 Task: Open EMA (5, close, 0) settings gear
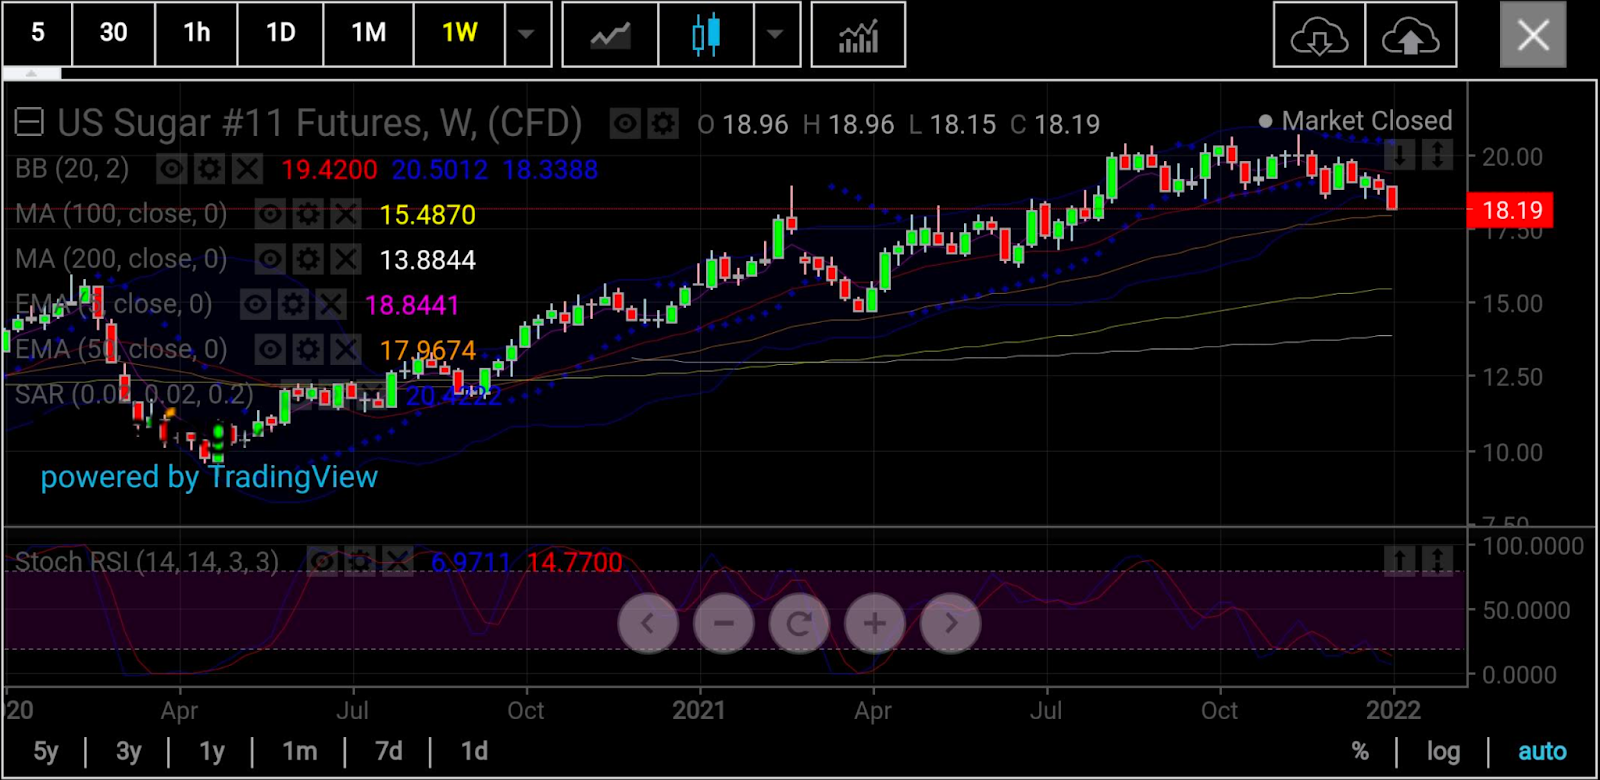tap(293, 305)
